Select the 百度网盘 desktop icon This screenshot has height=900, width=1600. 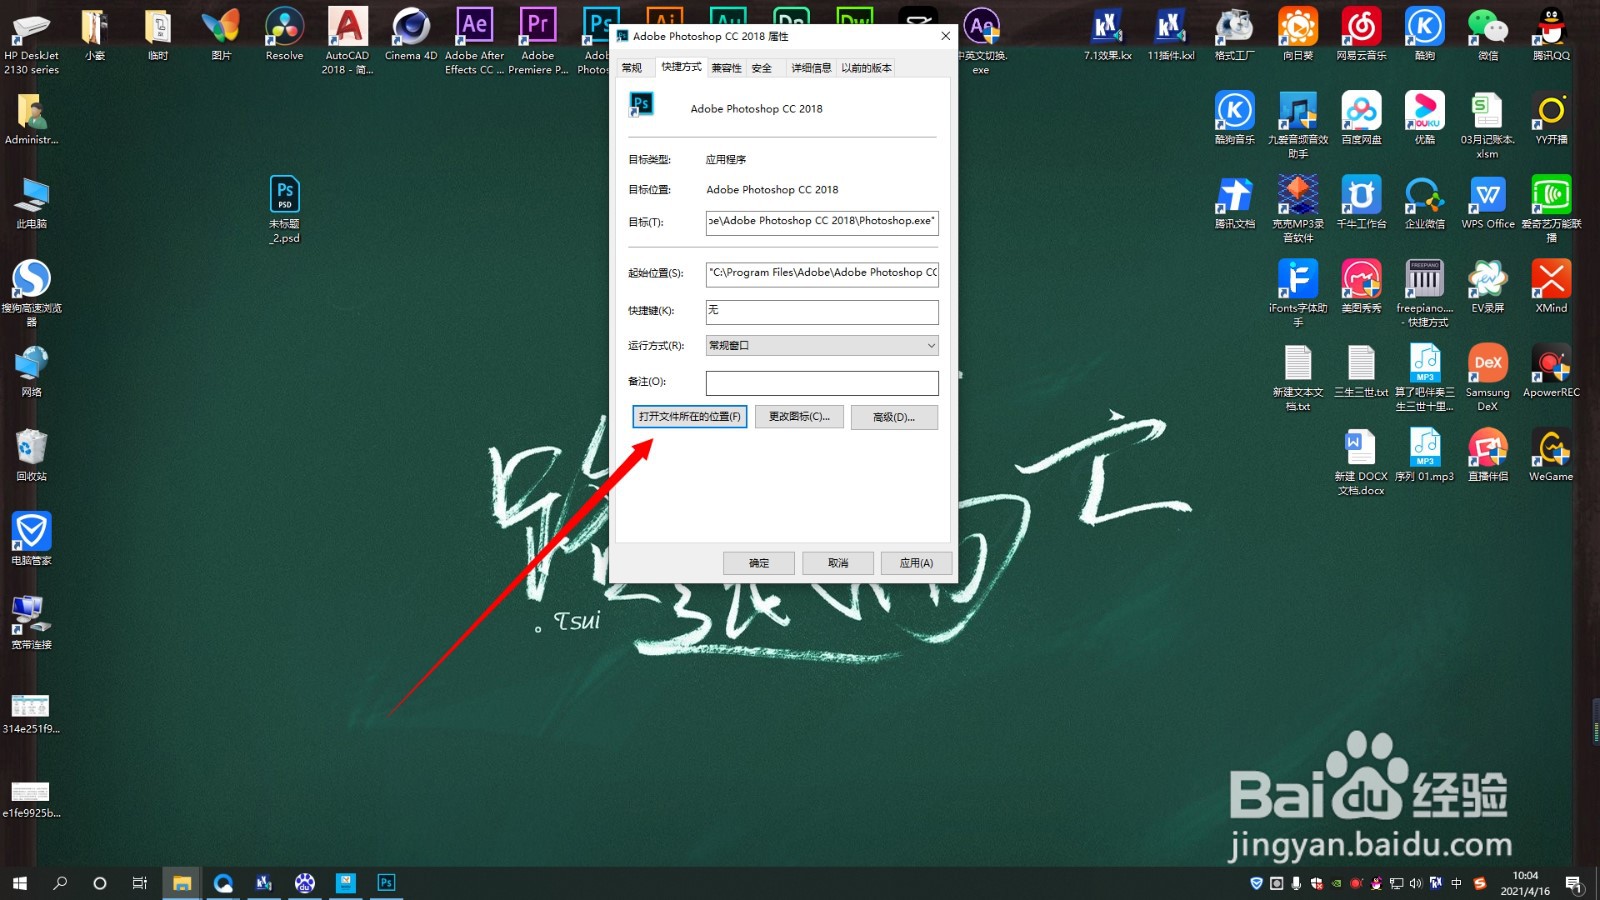pyautogui.click(x=1361, y=119)
